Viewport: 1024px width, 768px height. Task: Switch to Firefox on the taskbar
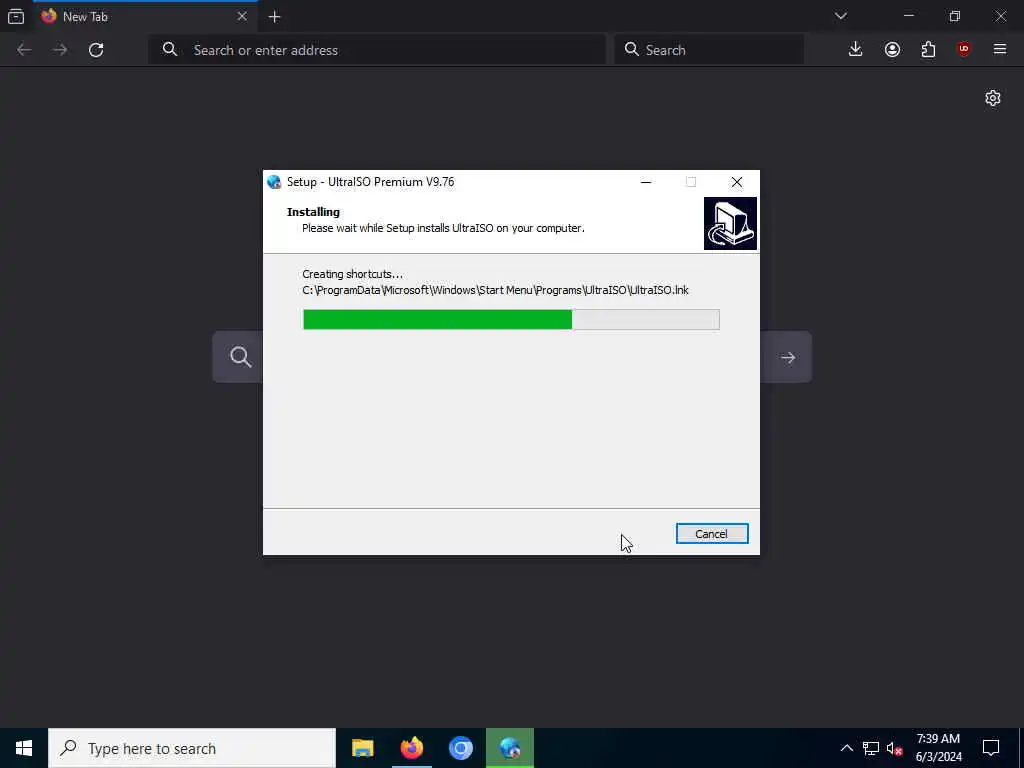(411, 748)
